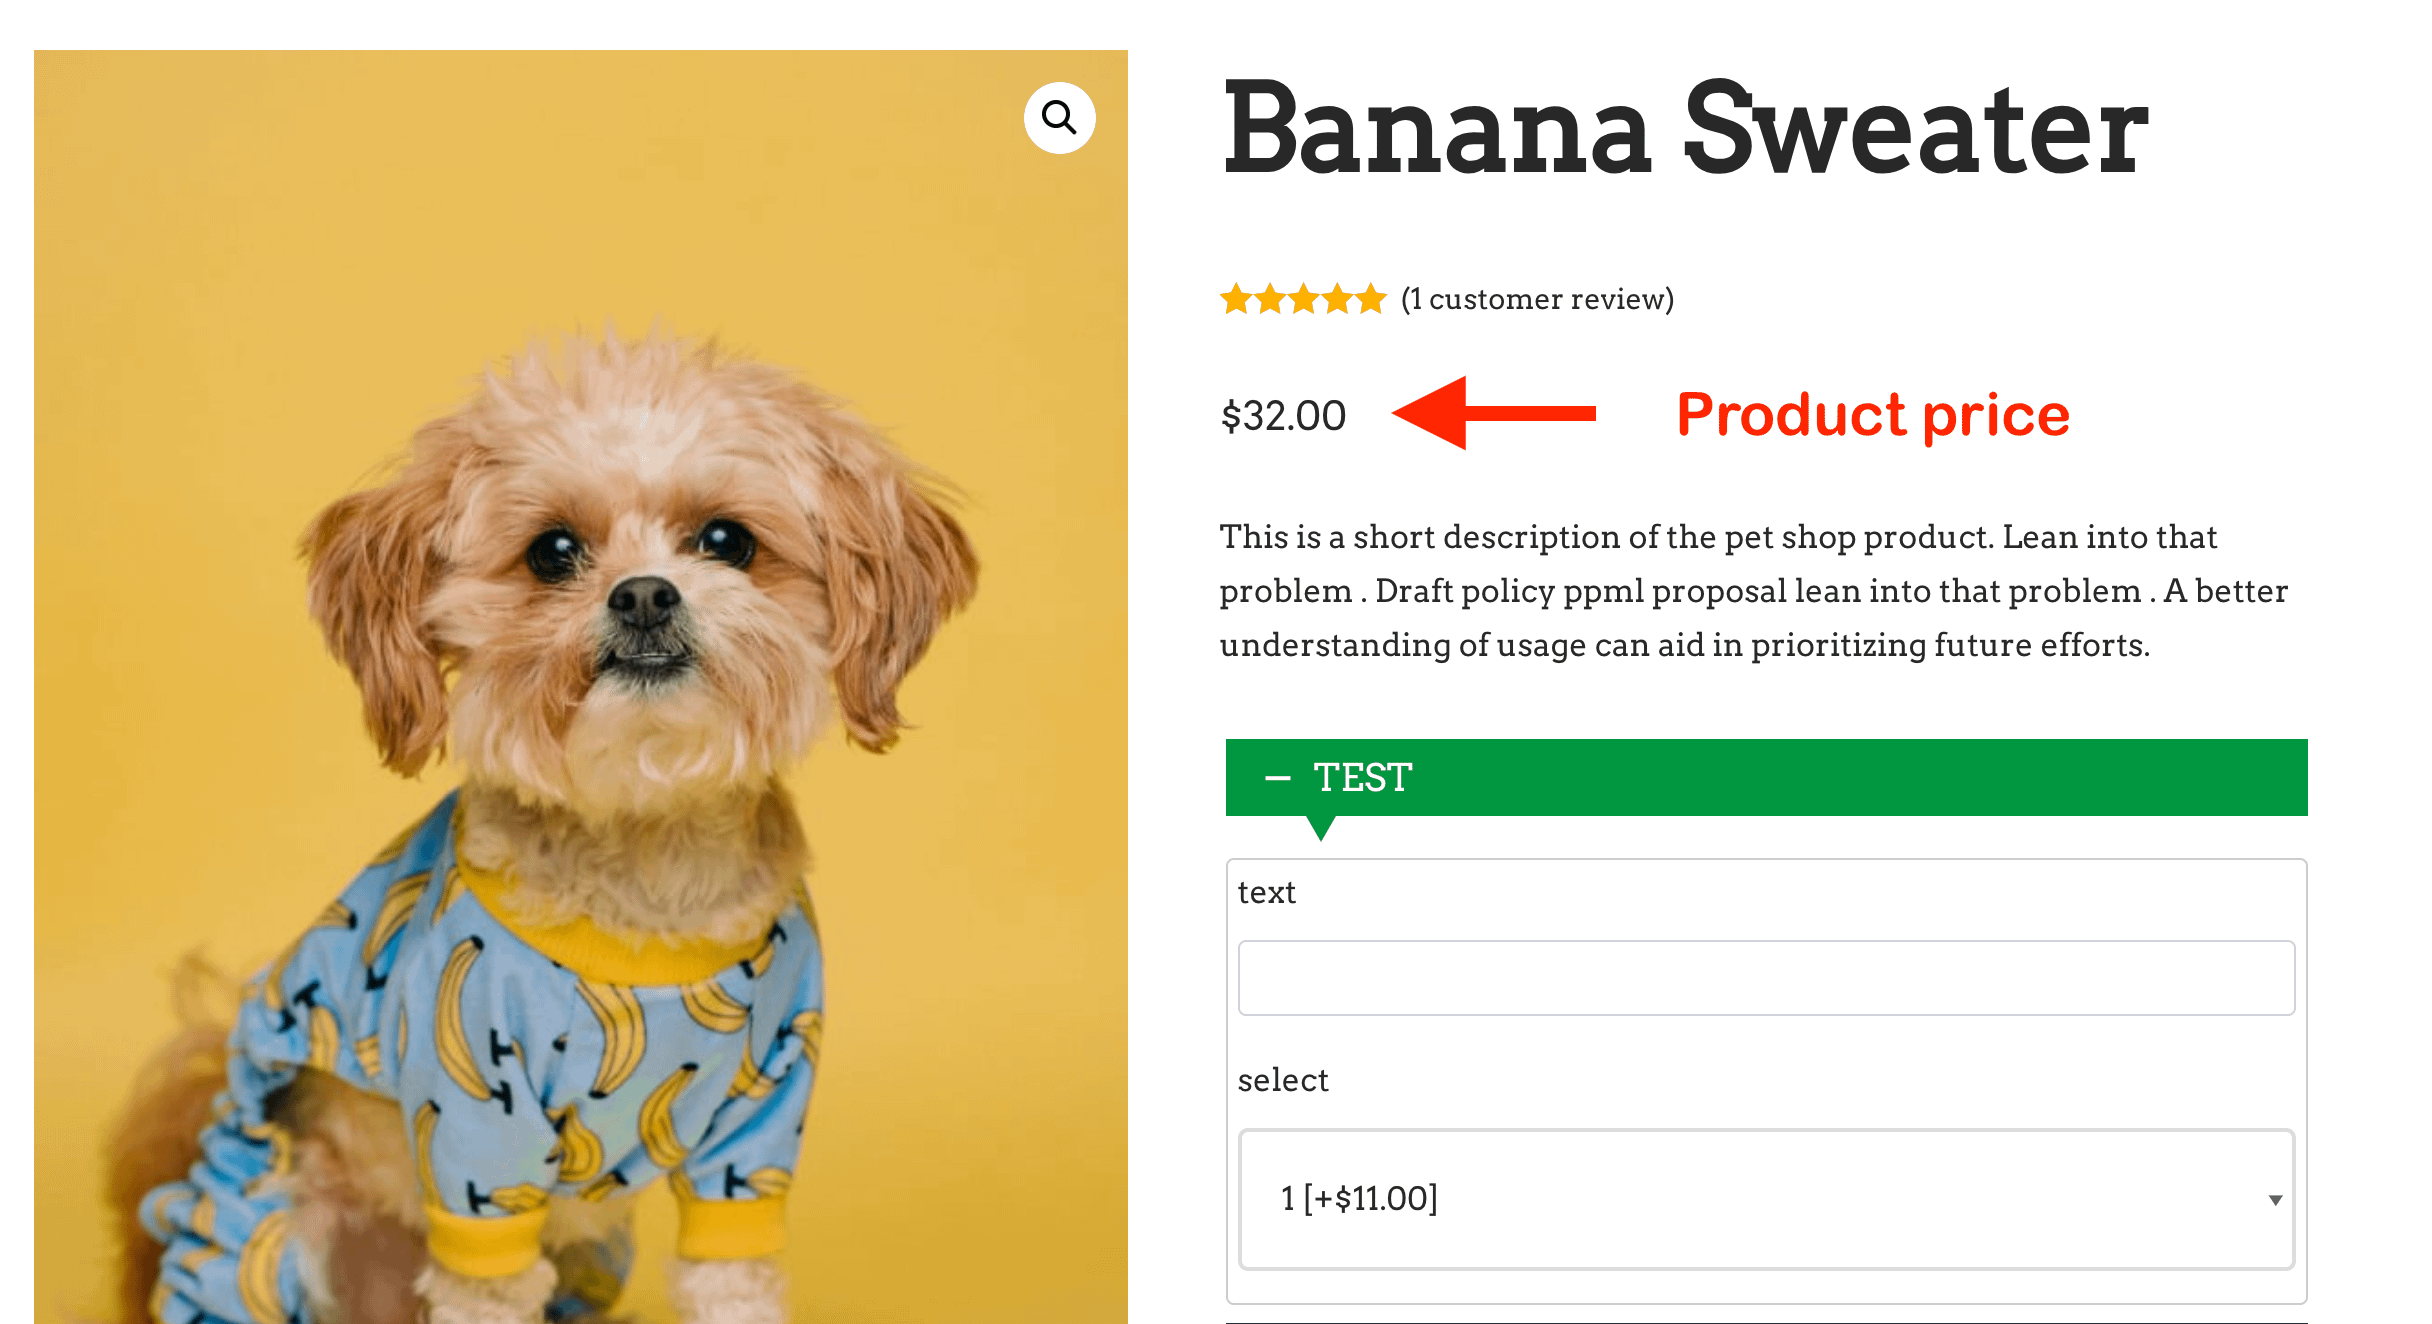
Task: Click the "select" field label
Action: coord(1282,1080)
